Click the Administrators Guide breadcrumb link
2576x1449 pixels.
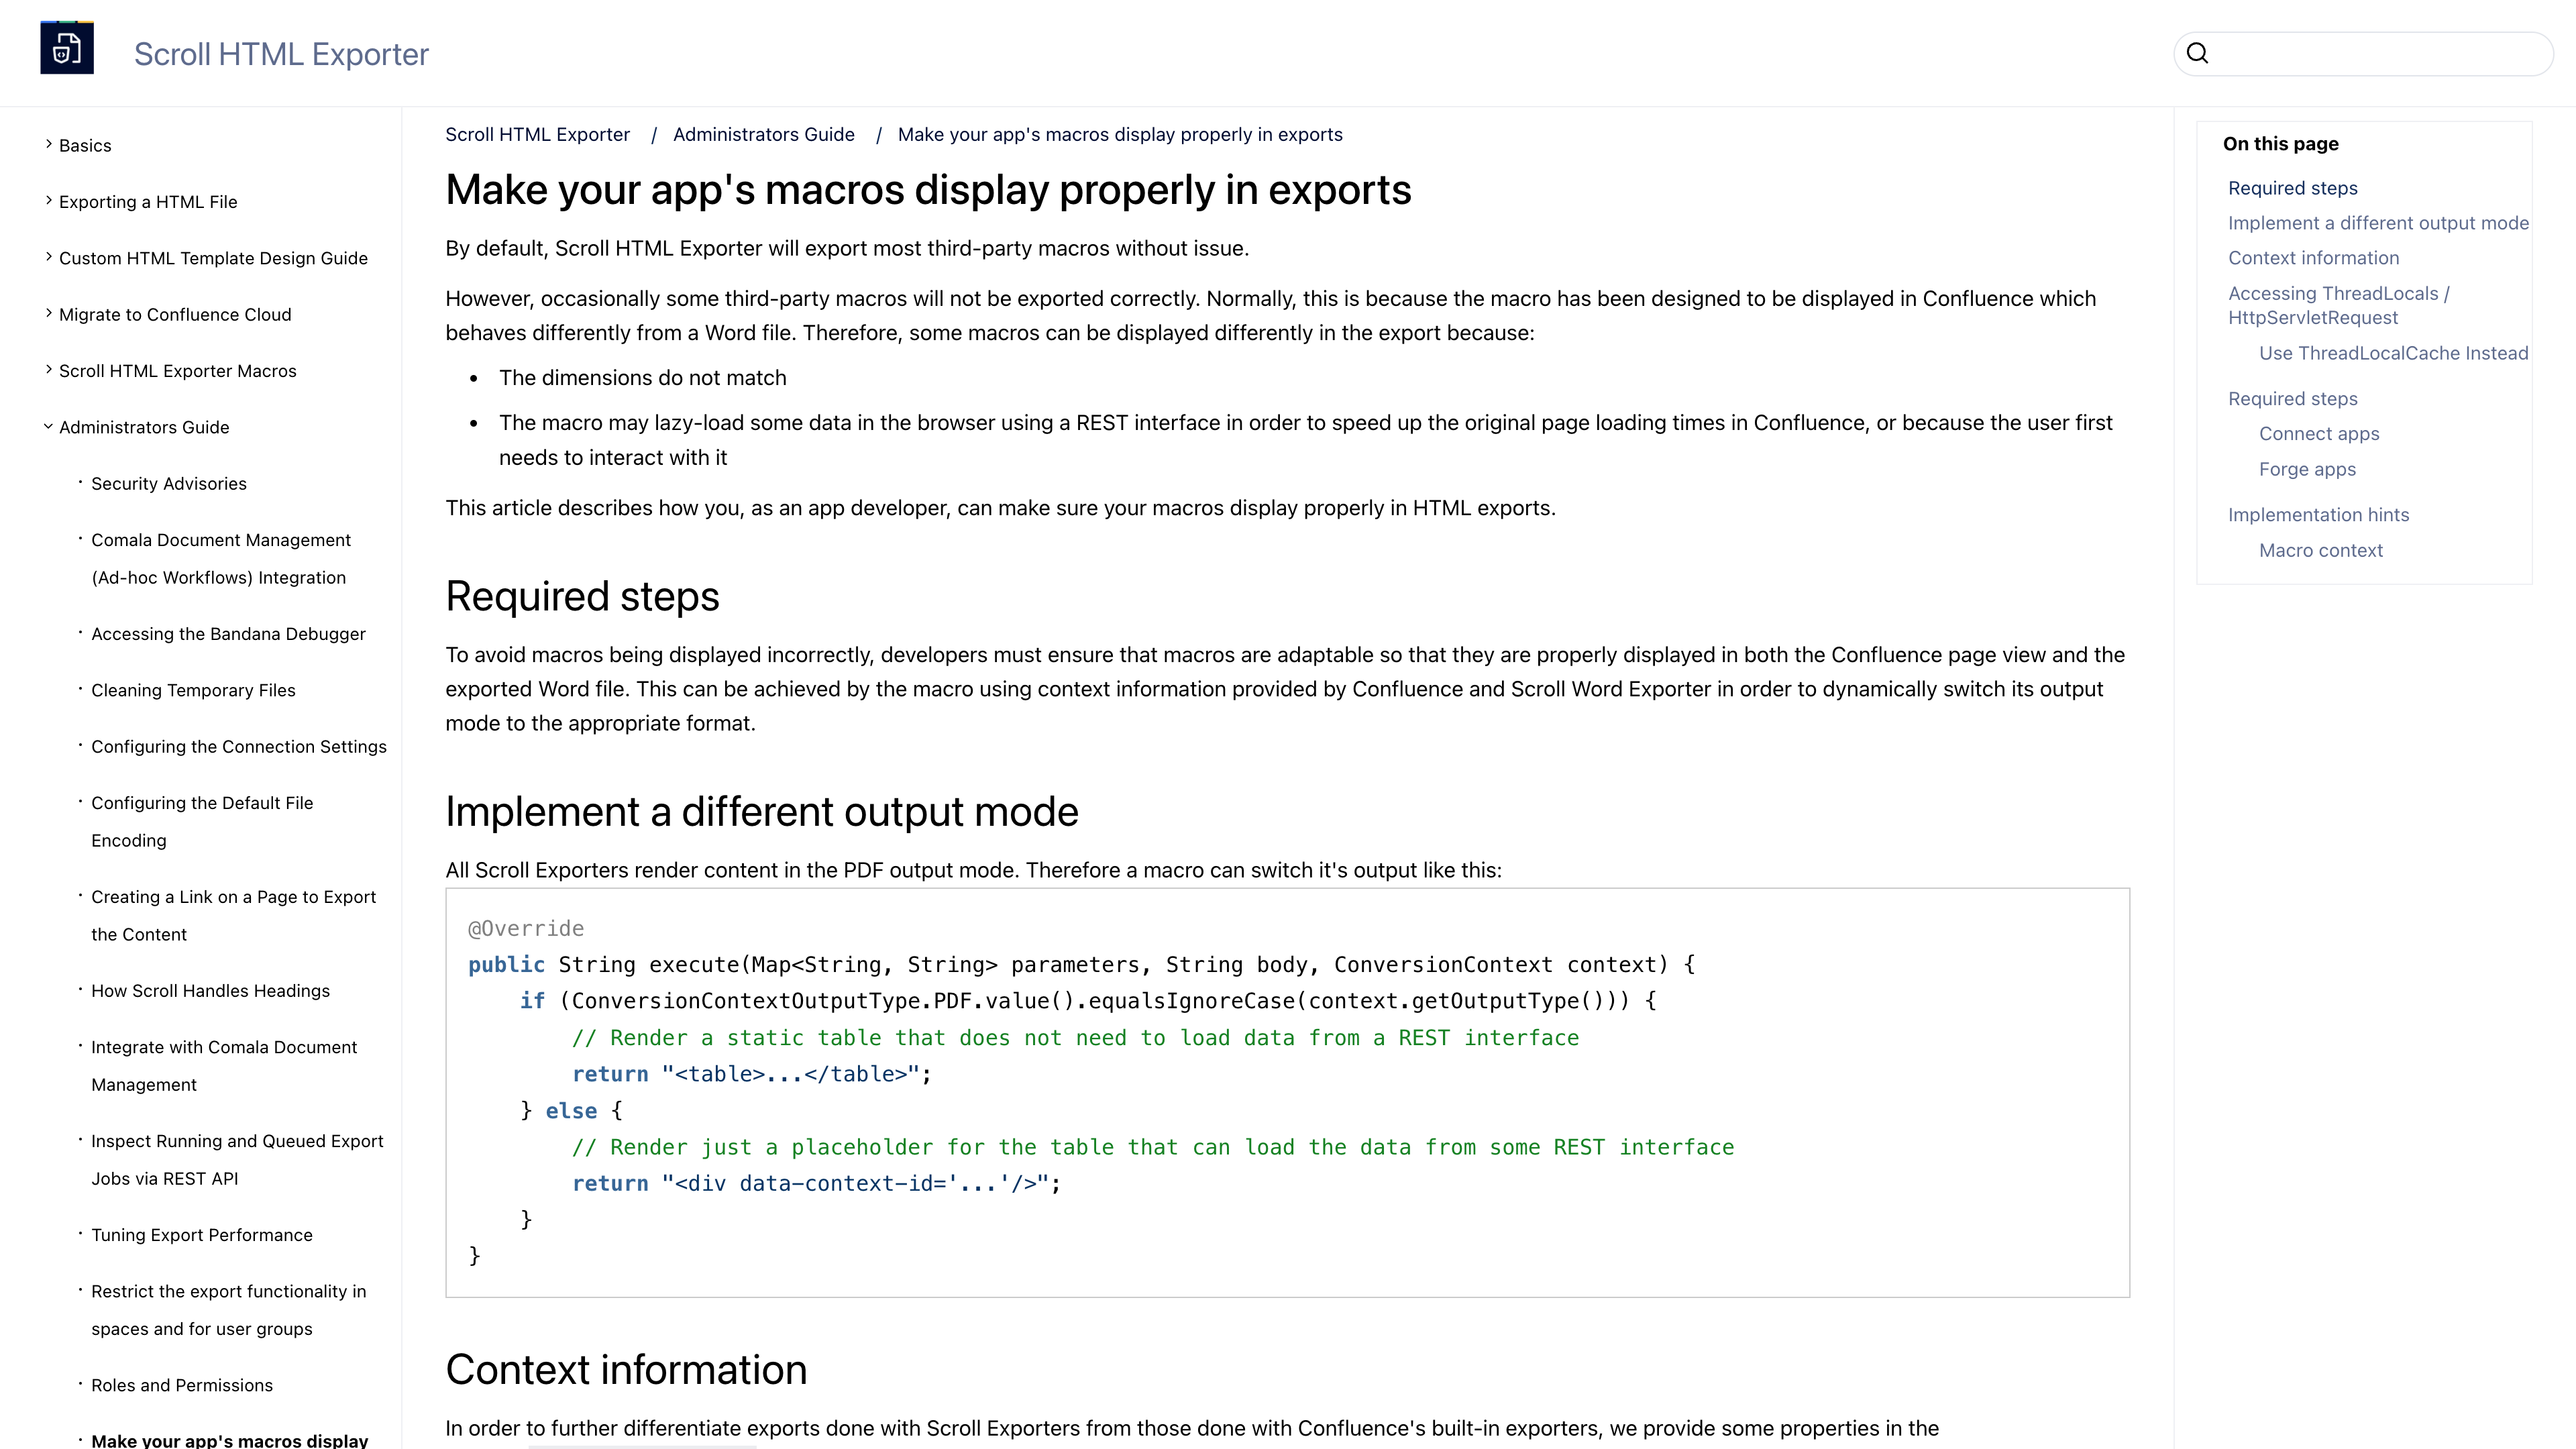(x=764, y=134)
